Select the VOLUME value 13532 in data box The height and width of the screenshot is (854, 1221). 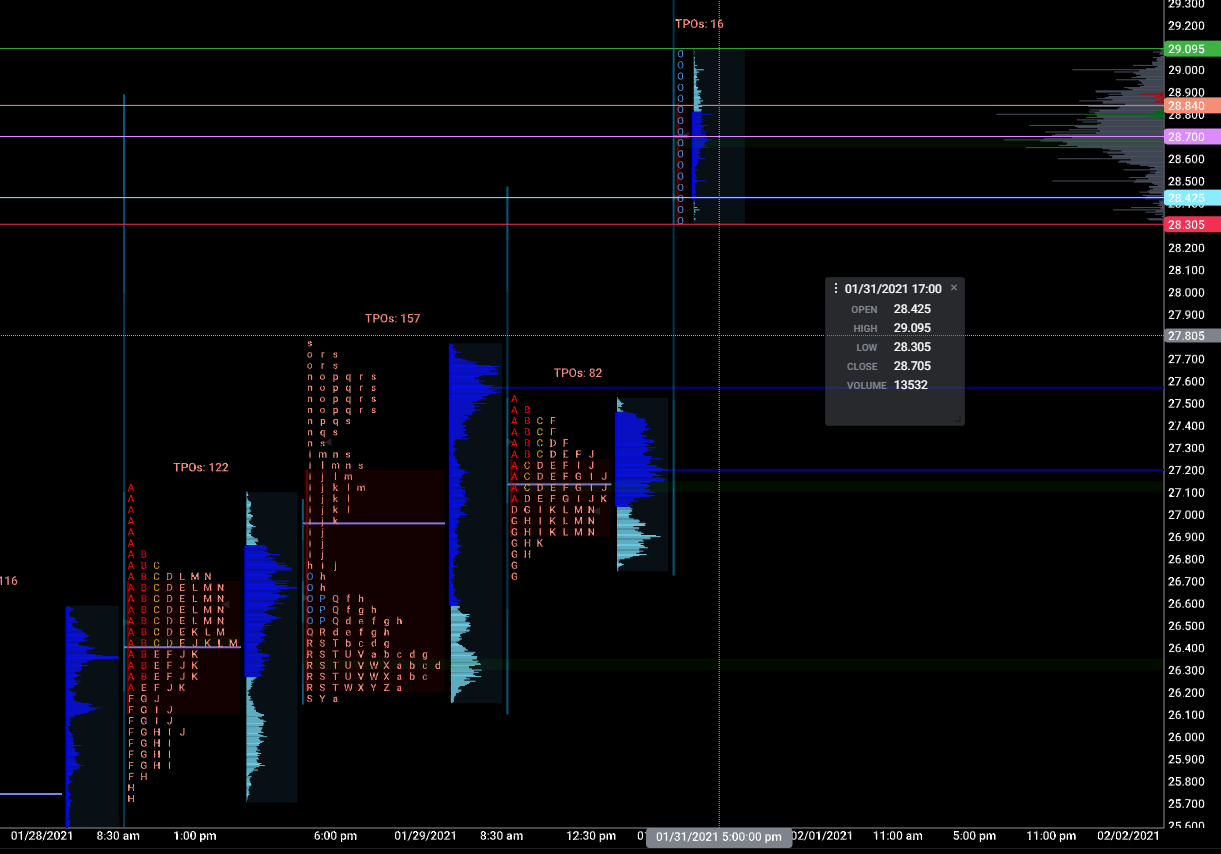(x=910, y=385)
